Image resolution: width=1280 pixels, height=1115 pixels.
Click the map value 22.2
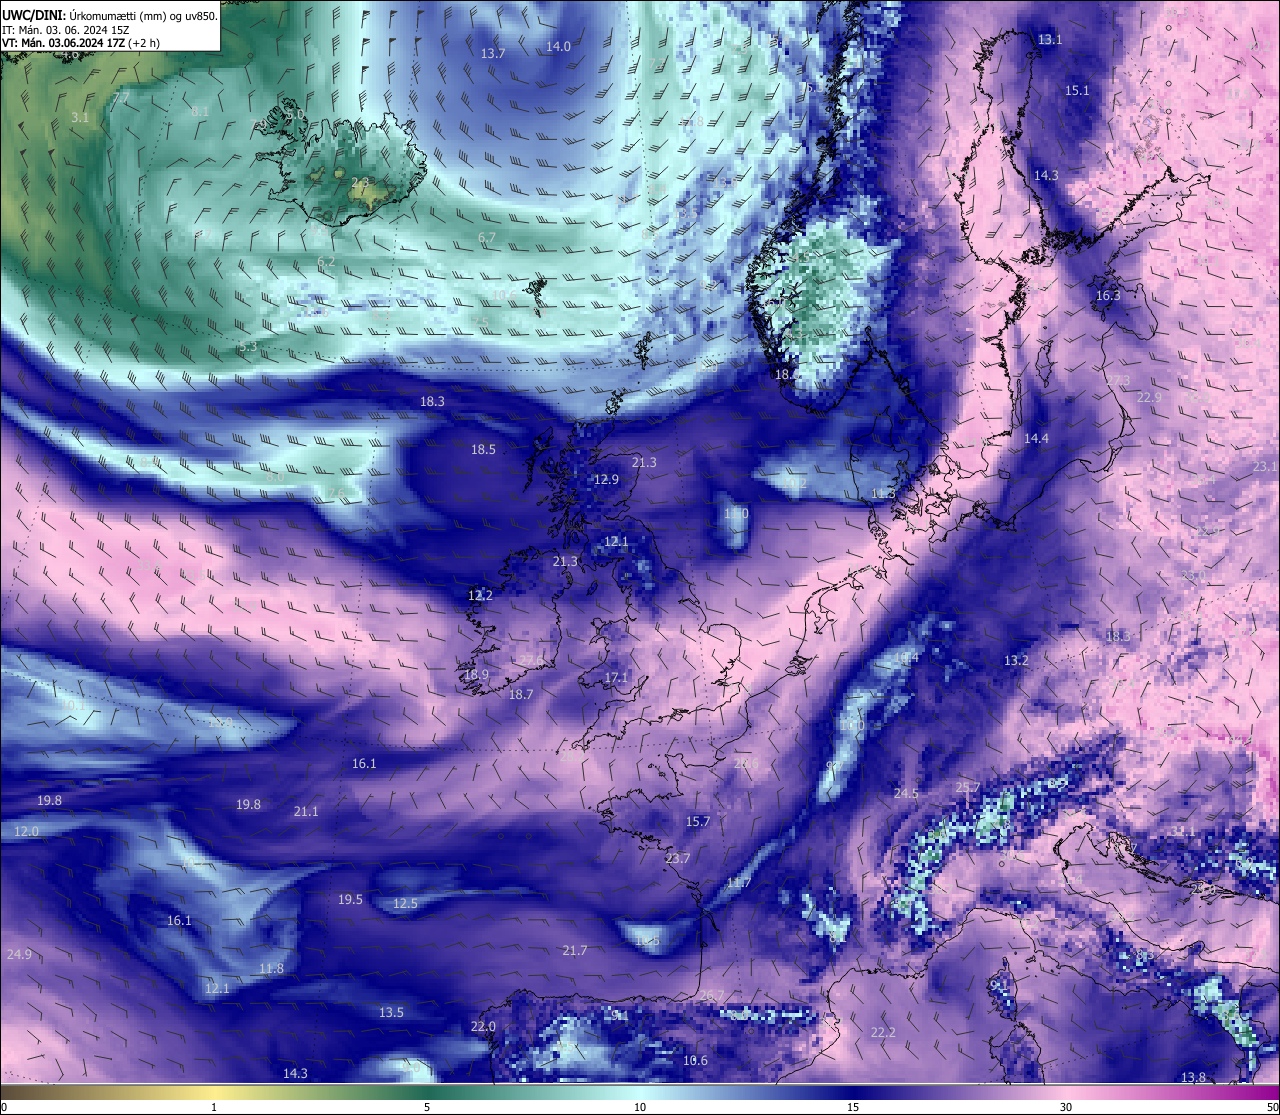click(x=882, y=1032)
